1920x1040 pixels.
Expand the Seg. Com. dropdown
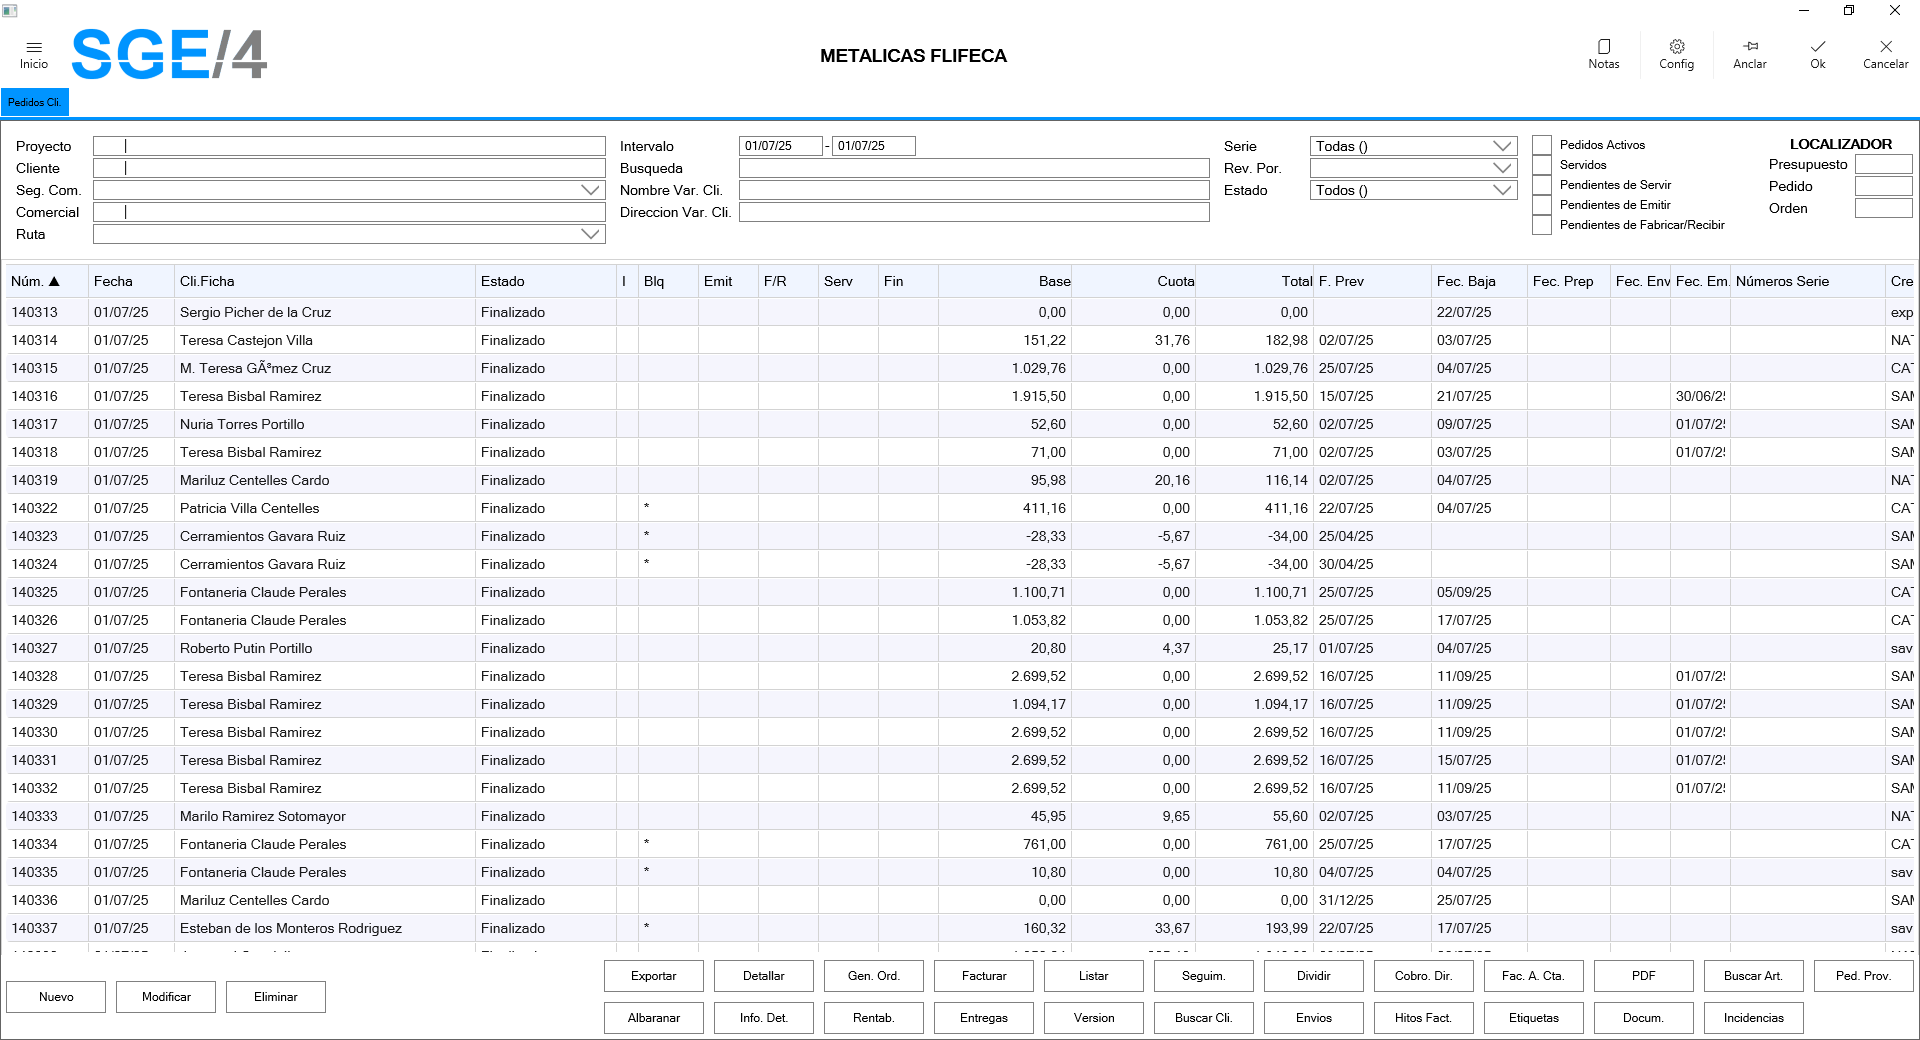[x=590, y=190]
